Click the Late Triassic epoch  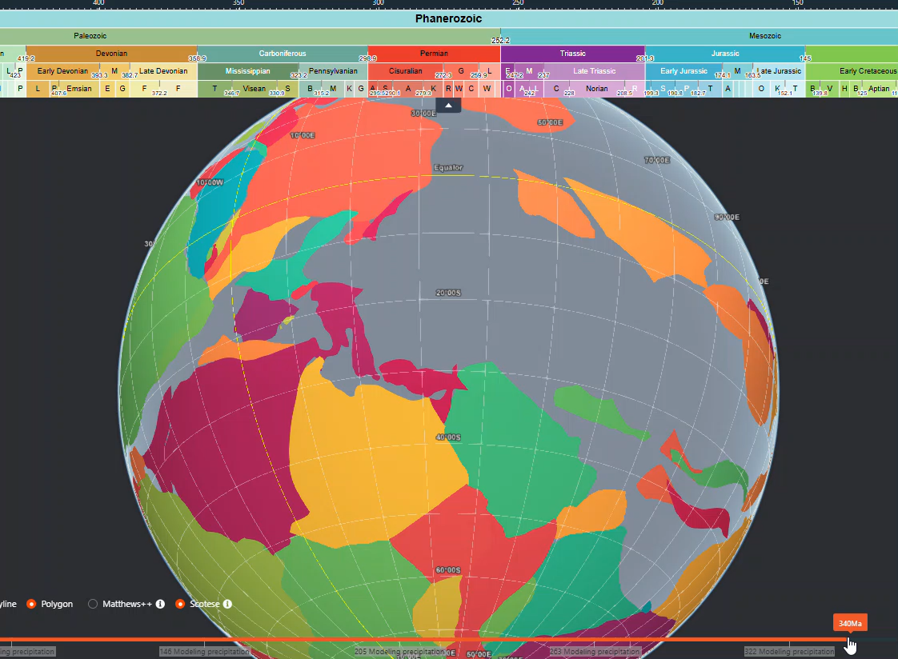[594, 72]
